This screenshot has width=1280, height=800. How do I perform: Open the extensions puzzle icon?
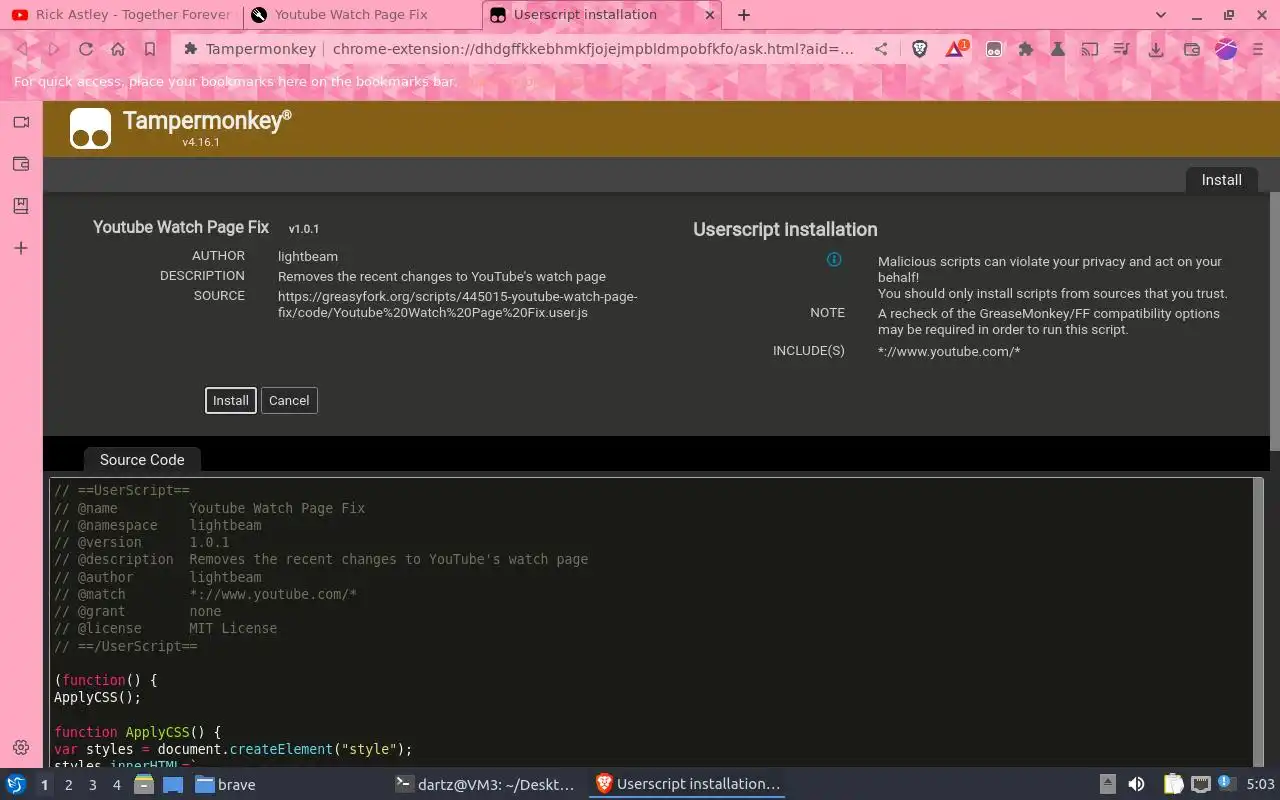[x=1026, y=49]
